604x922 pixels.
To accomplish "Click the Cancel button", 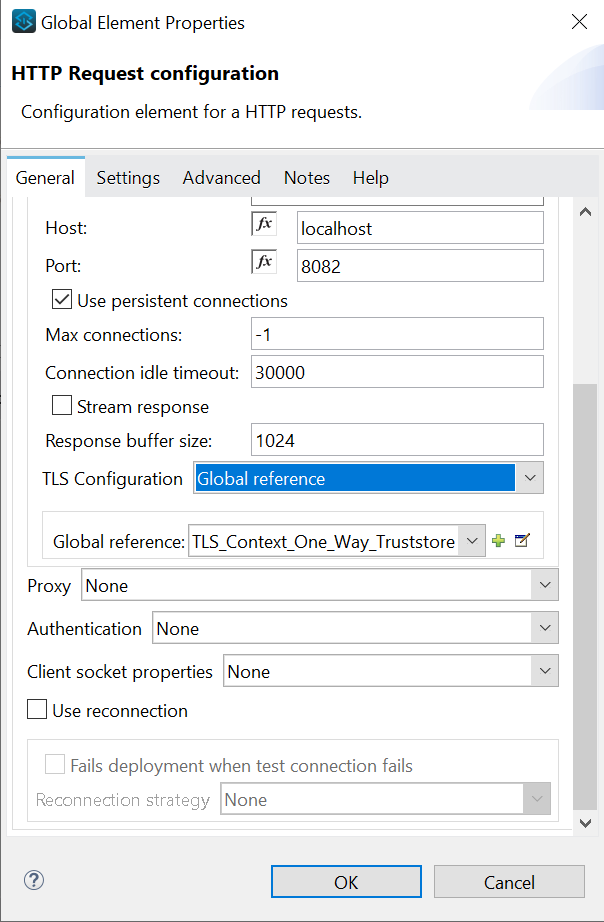I will tap(509, 882).
